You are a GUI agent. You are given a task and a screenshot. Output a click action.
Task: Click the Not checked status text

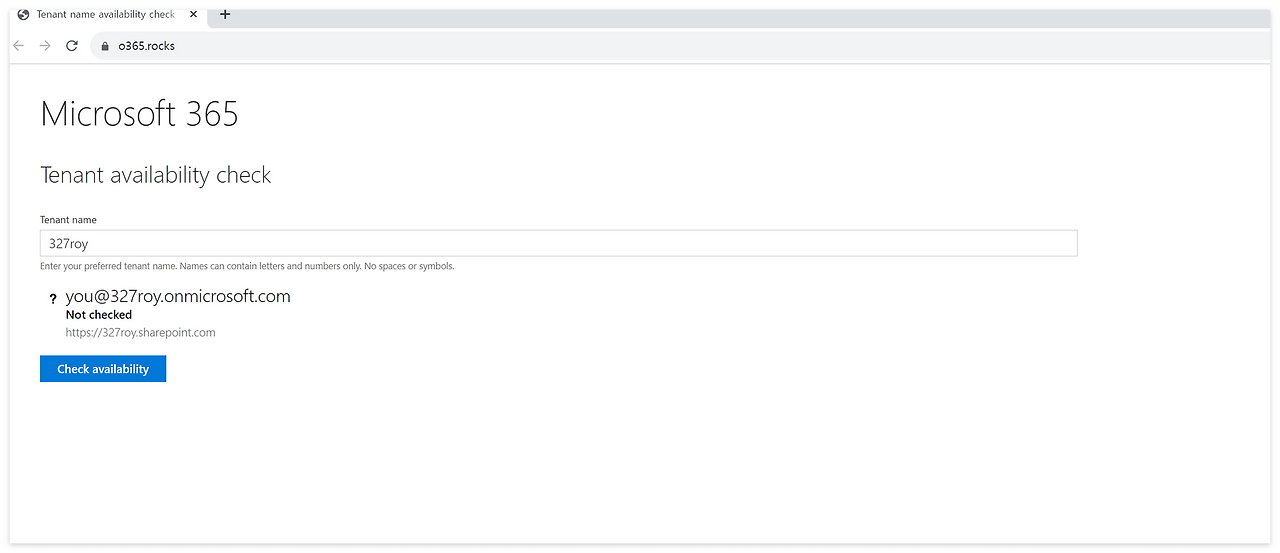(99, 315)
